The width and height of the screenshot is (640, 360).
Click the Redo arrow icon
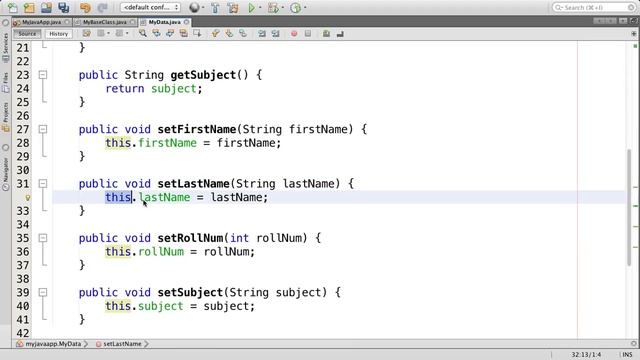click(102, 7)
